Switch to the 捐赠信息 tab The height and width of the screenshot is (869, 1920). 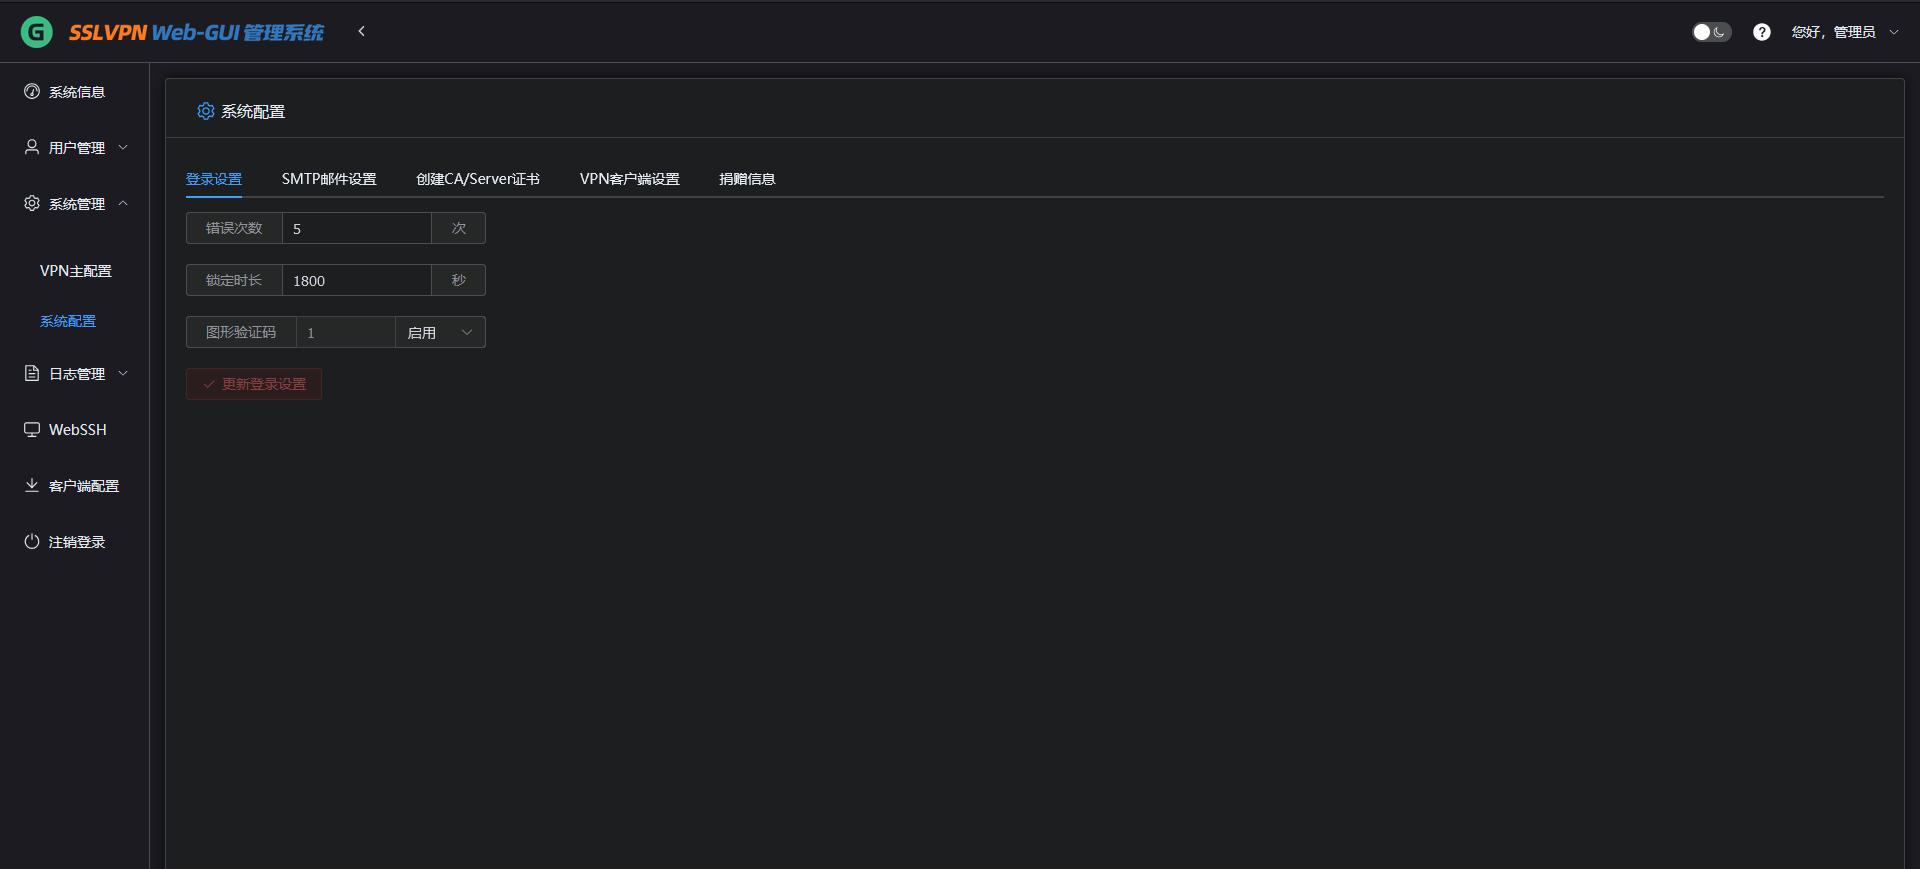click(x=747, y=179)
